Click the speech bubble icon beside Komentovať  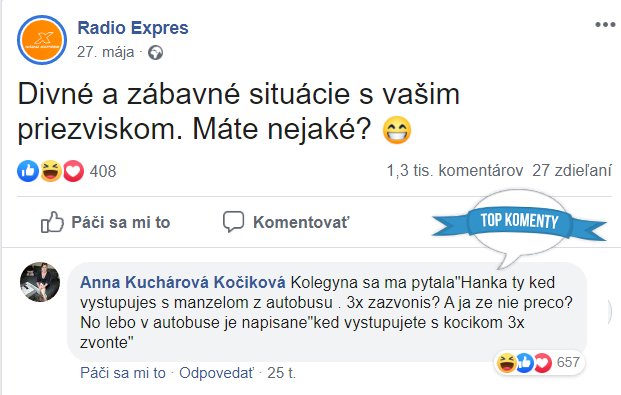click(233, 222)
